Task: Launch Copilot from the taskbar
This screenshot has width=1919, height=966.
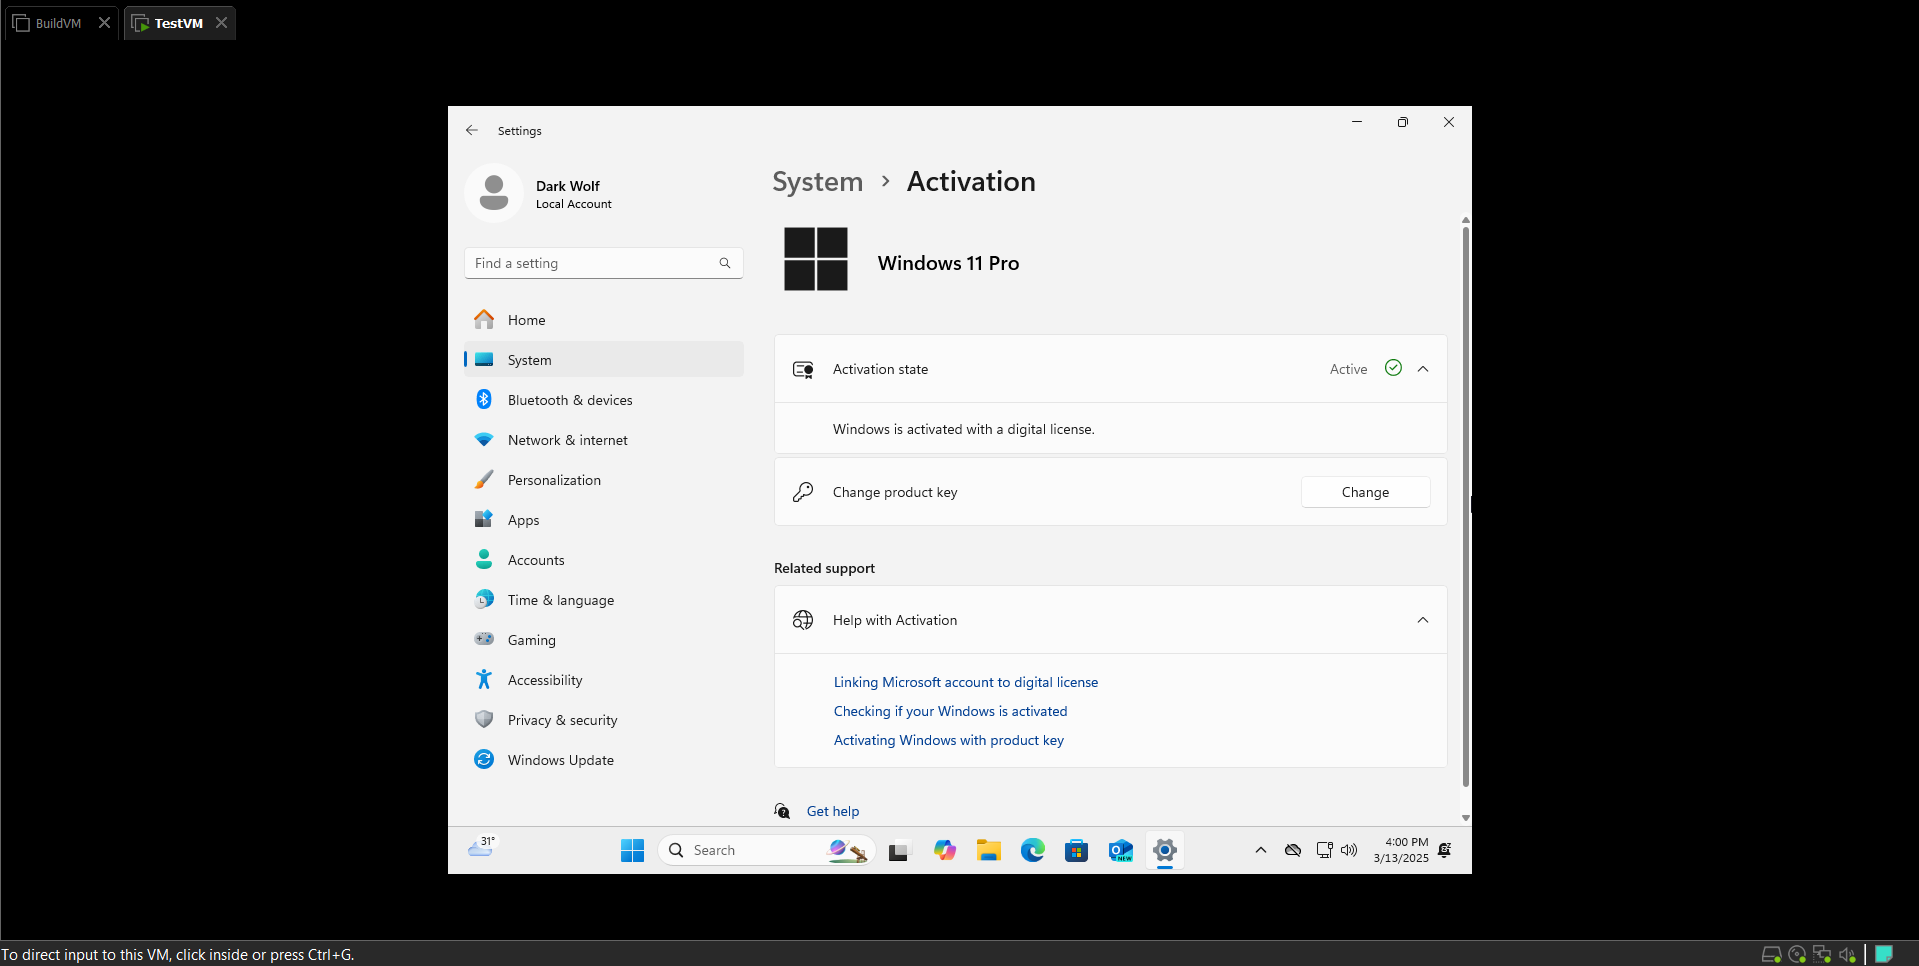Action: coord(945,850)
